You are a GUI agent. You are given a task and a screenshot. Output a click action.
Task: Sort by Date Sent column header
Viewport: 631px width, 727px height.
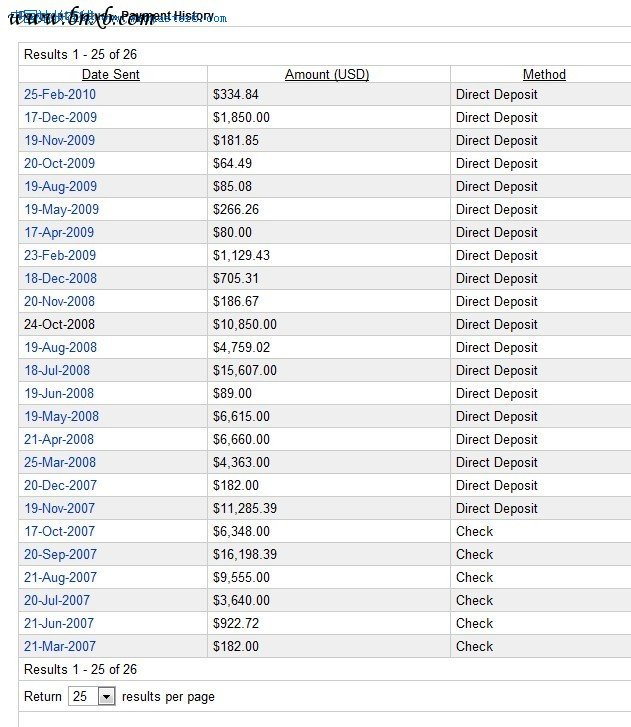pyautogui.click(x=111, y=74)
